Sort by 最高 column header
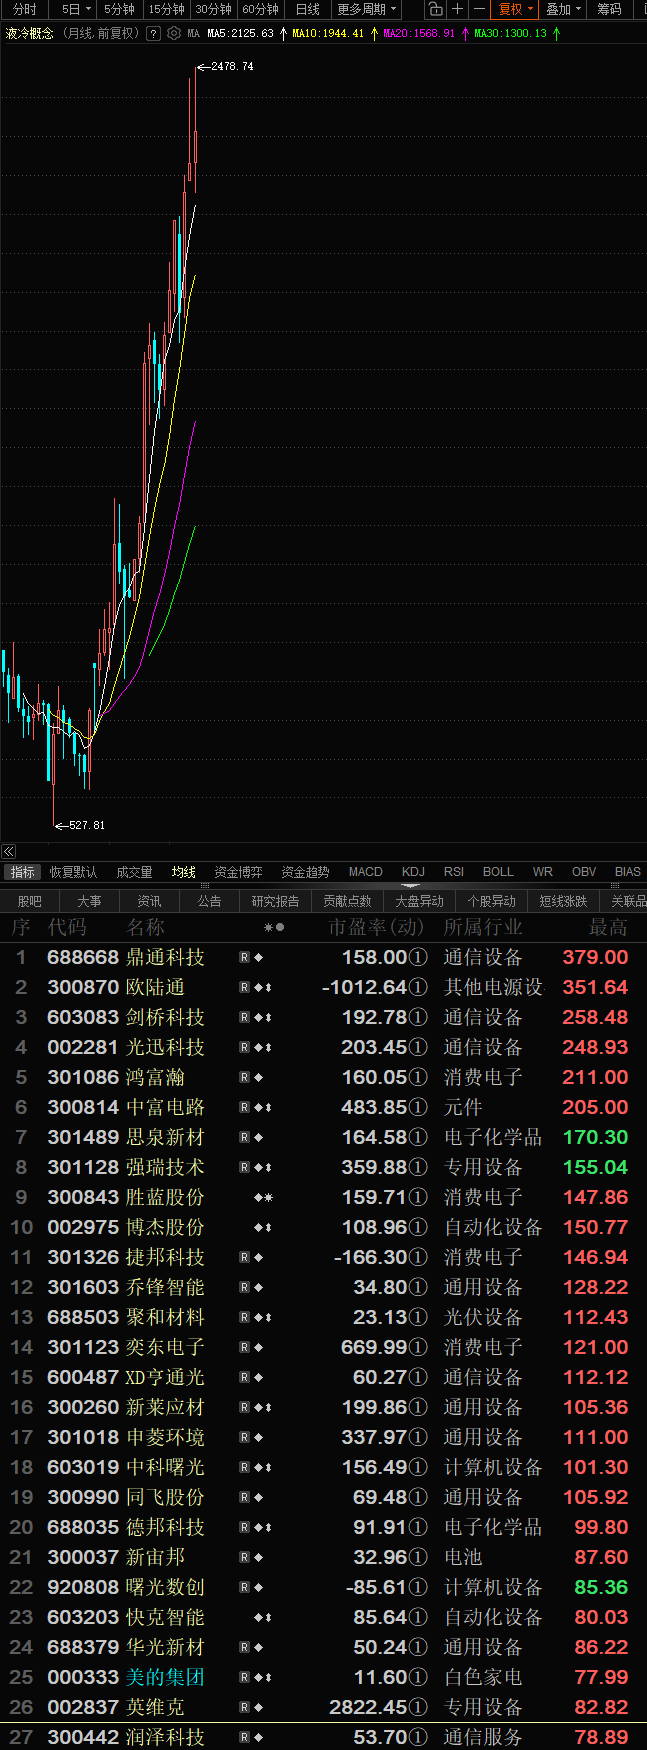 click(x=608, y=927)
